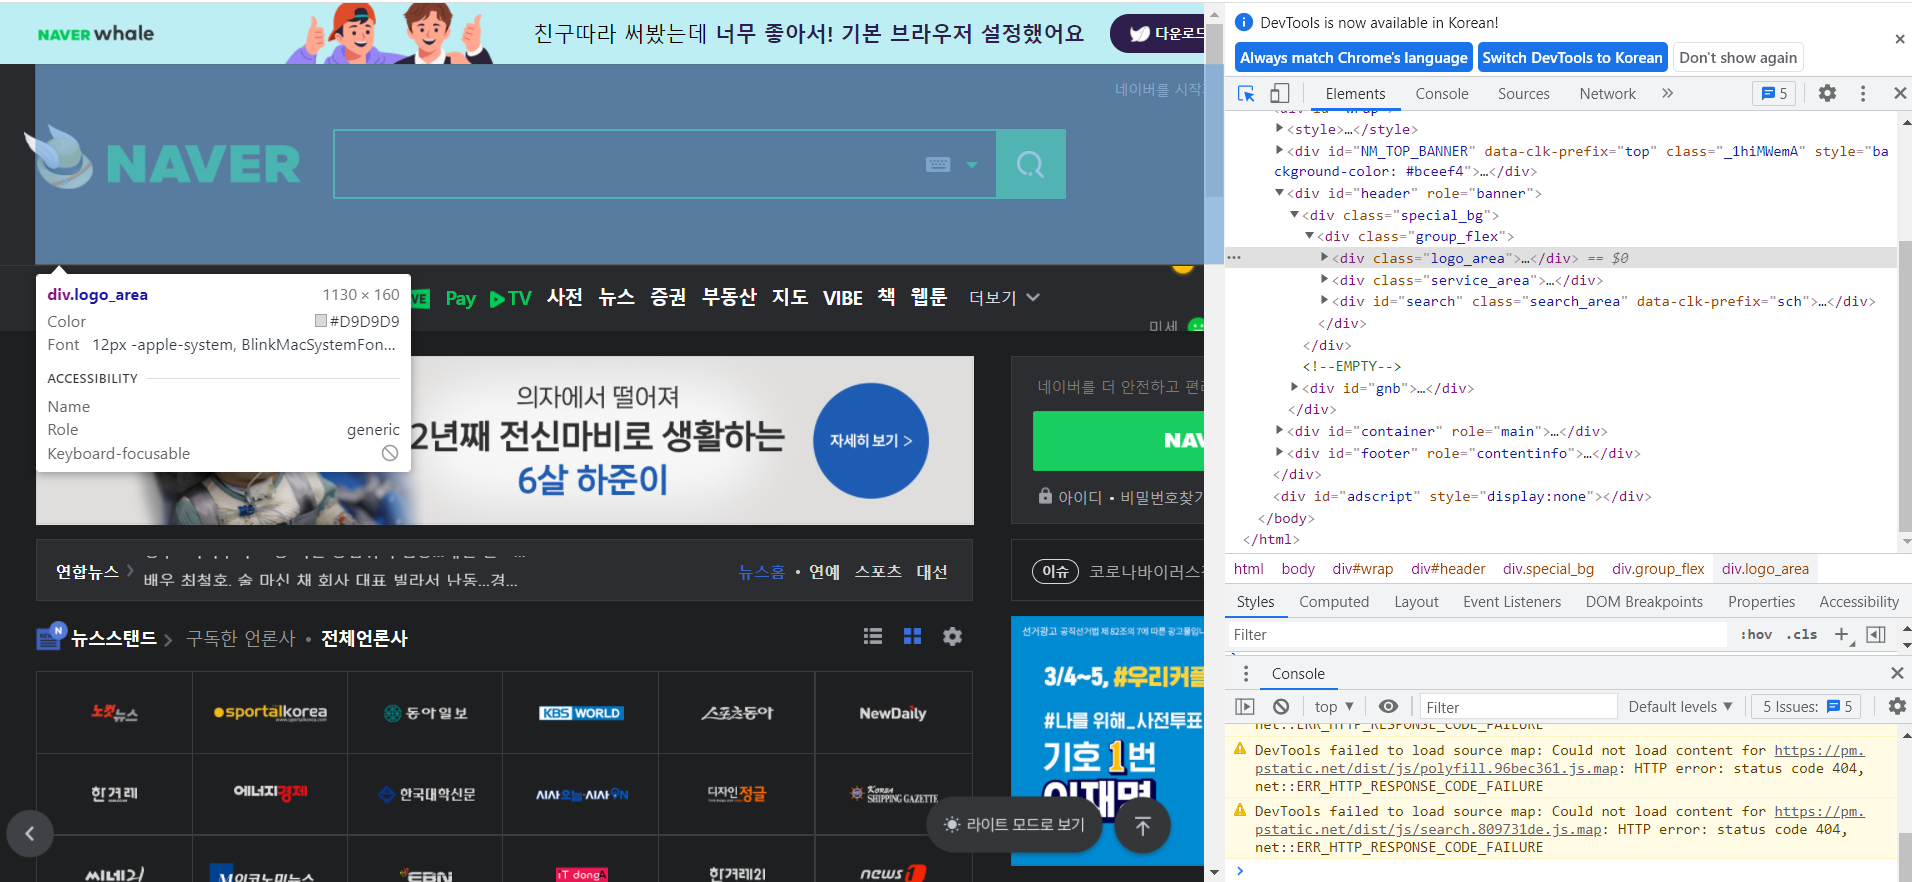Open the 뉴스 menu item
The height and width of the screenshot is (882, 1912).
click(616, 297)
